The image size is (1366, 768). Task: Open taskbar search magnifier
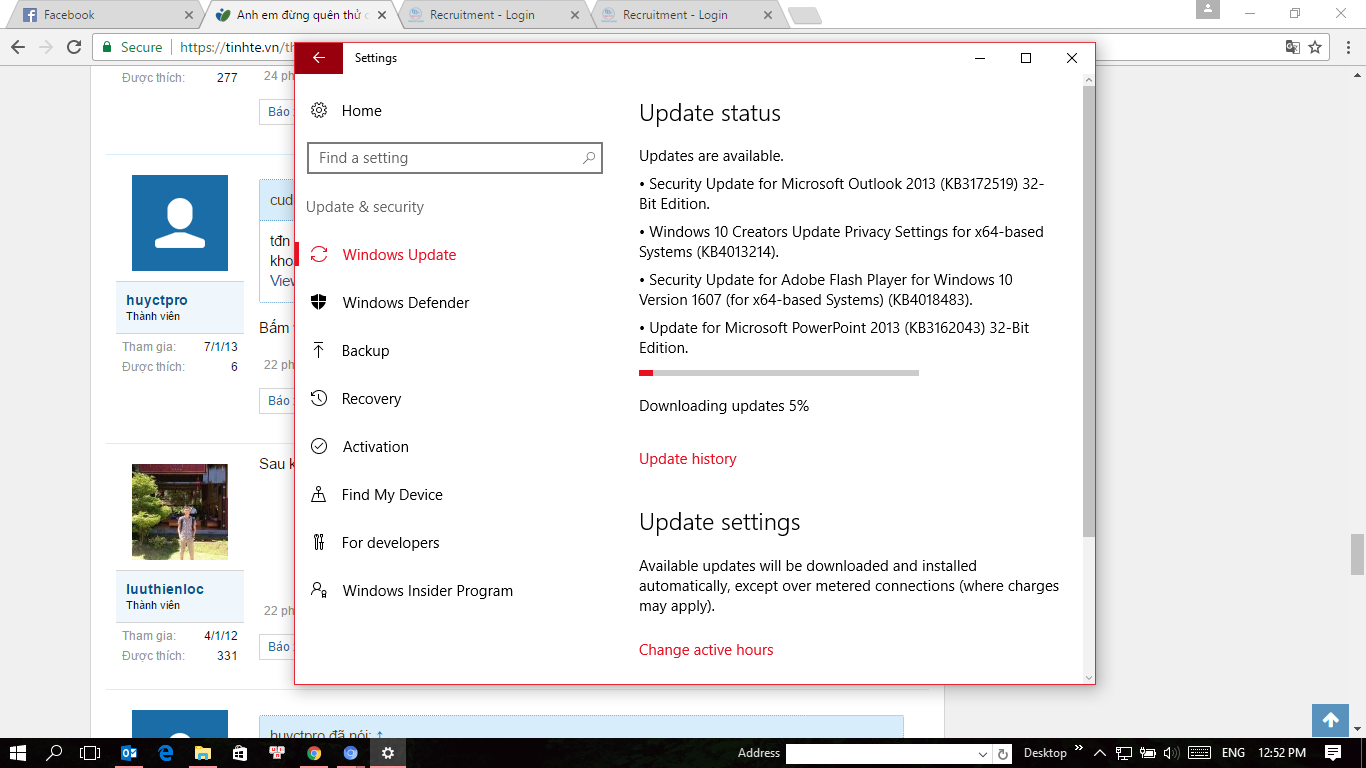pyautogui.click(x=54, y=753)
